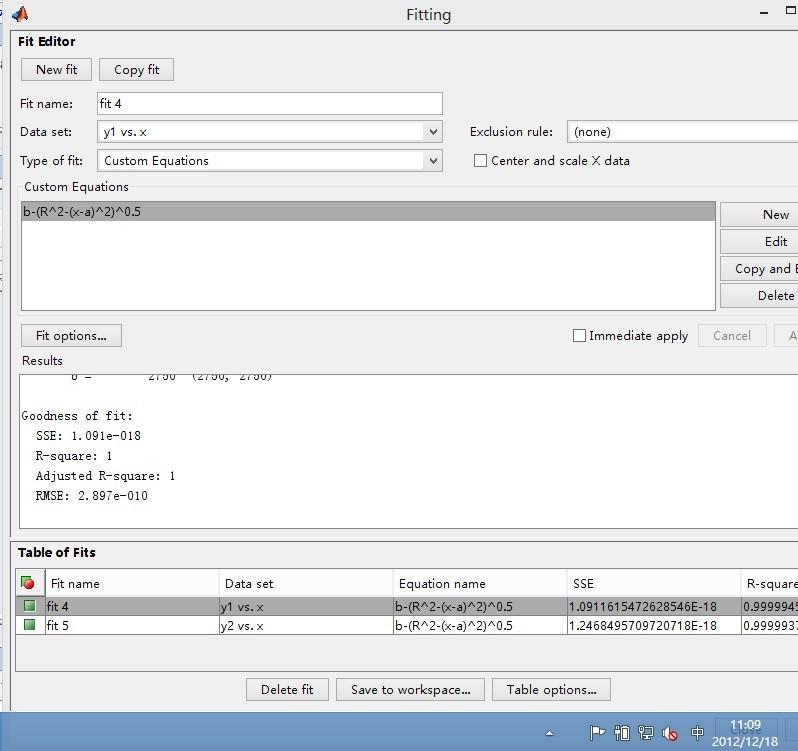Open Fit options dialog
The width and height of the screenshot is (798, 751).
click(71, 336)
